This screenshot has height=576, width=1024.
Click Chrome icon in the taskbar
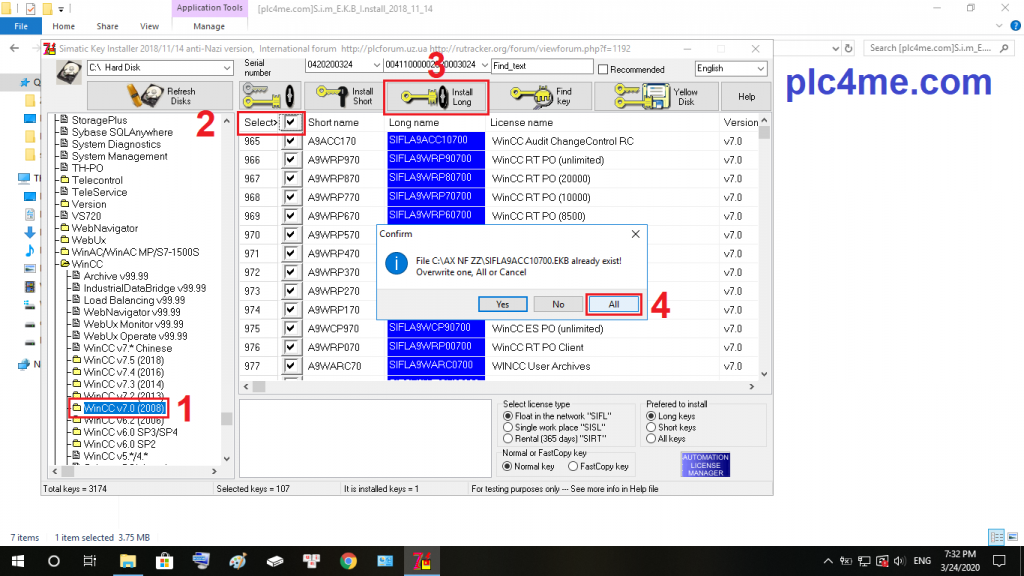(x=348, y=561)
